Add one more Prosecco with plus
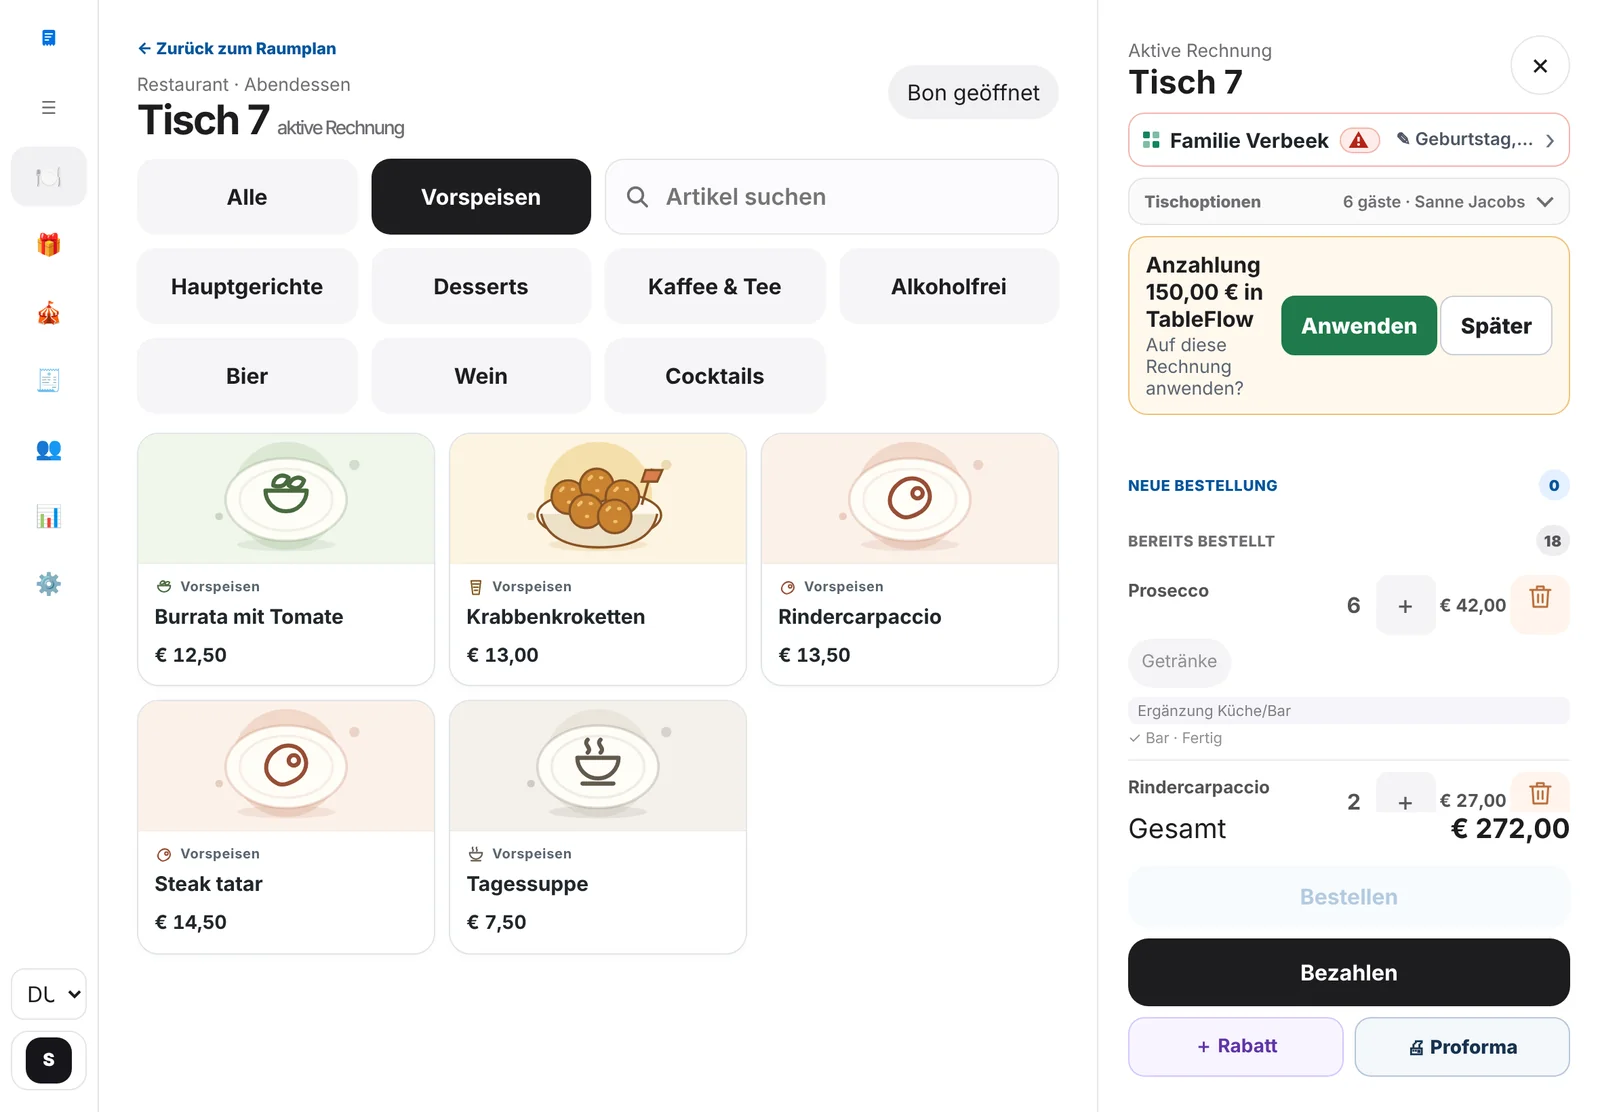This screenshot has height=1112, width=1600. click(1405, 605)
